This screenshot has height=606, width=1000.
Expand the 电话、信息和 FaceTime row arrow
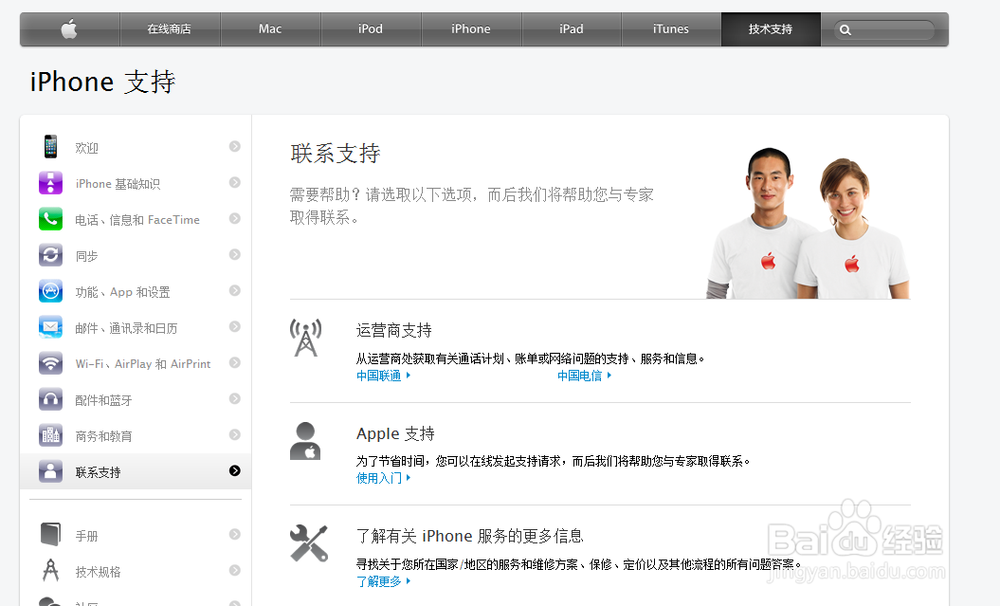tap(235, 218)
